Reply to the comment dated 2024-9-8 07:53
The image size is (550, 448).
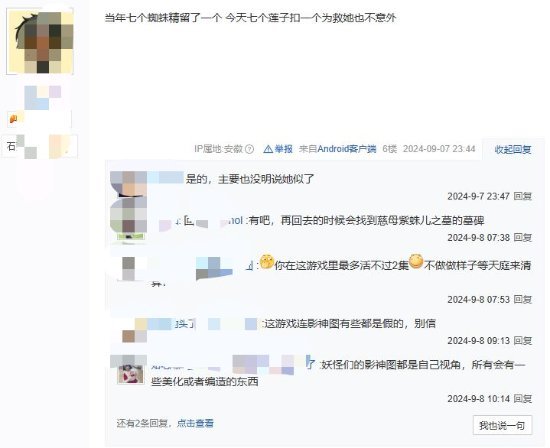tap(523, 299)
